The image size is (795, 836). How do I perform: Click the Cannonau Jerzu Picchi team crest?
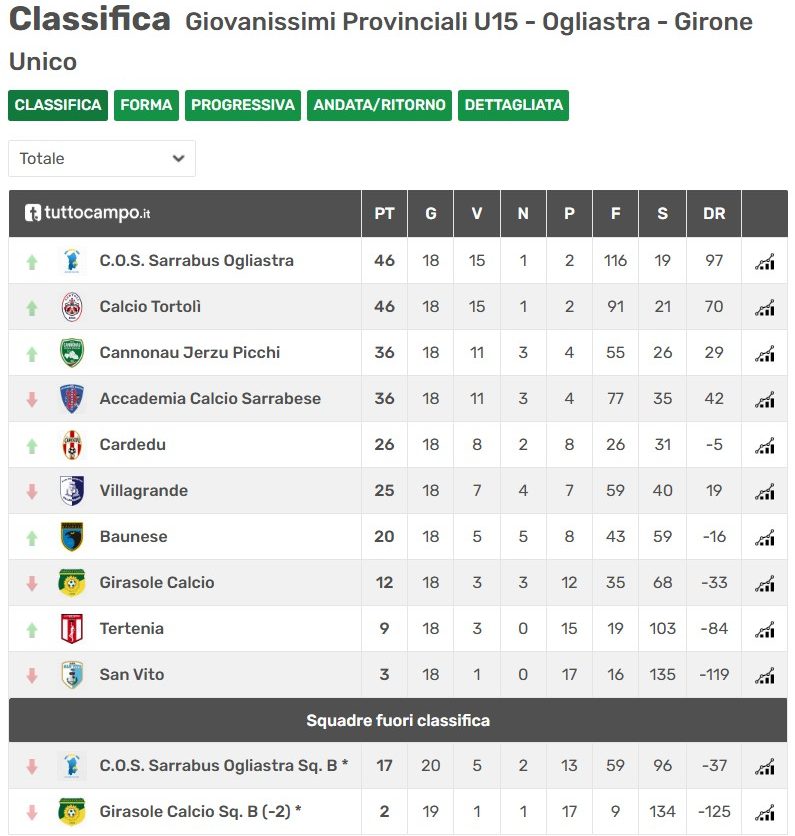(x=71, y=352)
